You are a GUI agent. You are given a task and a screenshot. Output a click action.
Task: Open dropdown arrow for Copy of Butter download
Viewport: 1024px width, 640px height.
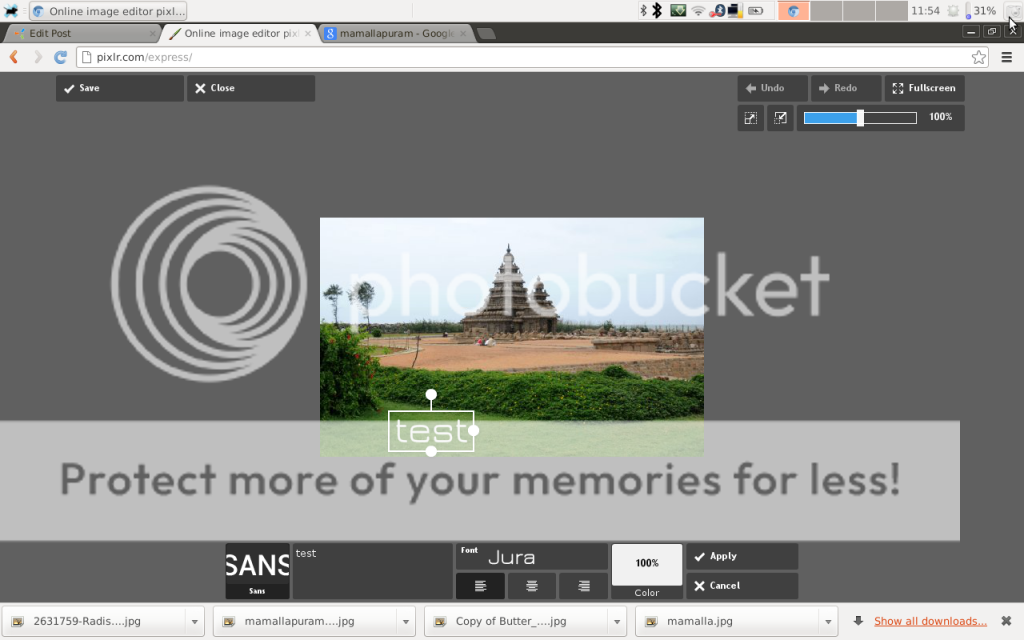point(617,621)
